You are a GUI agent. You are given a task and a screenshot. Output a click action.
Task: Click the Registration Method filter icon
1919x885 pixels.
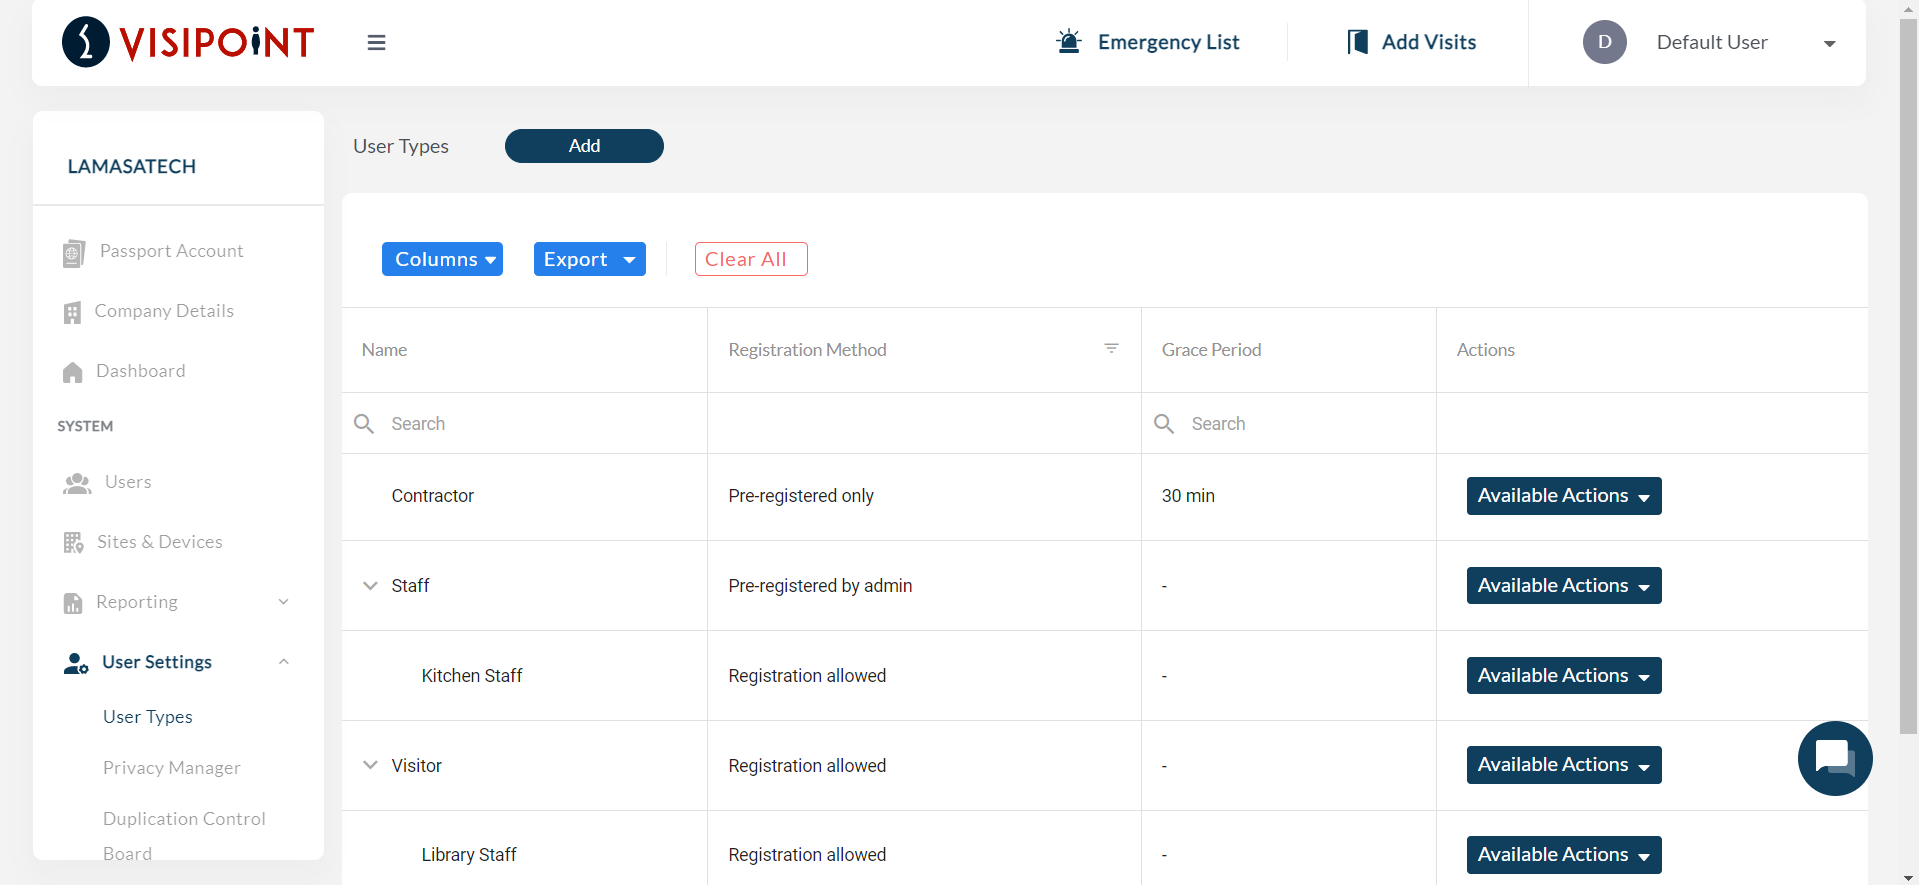click(x=1111, y=349)
